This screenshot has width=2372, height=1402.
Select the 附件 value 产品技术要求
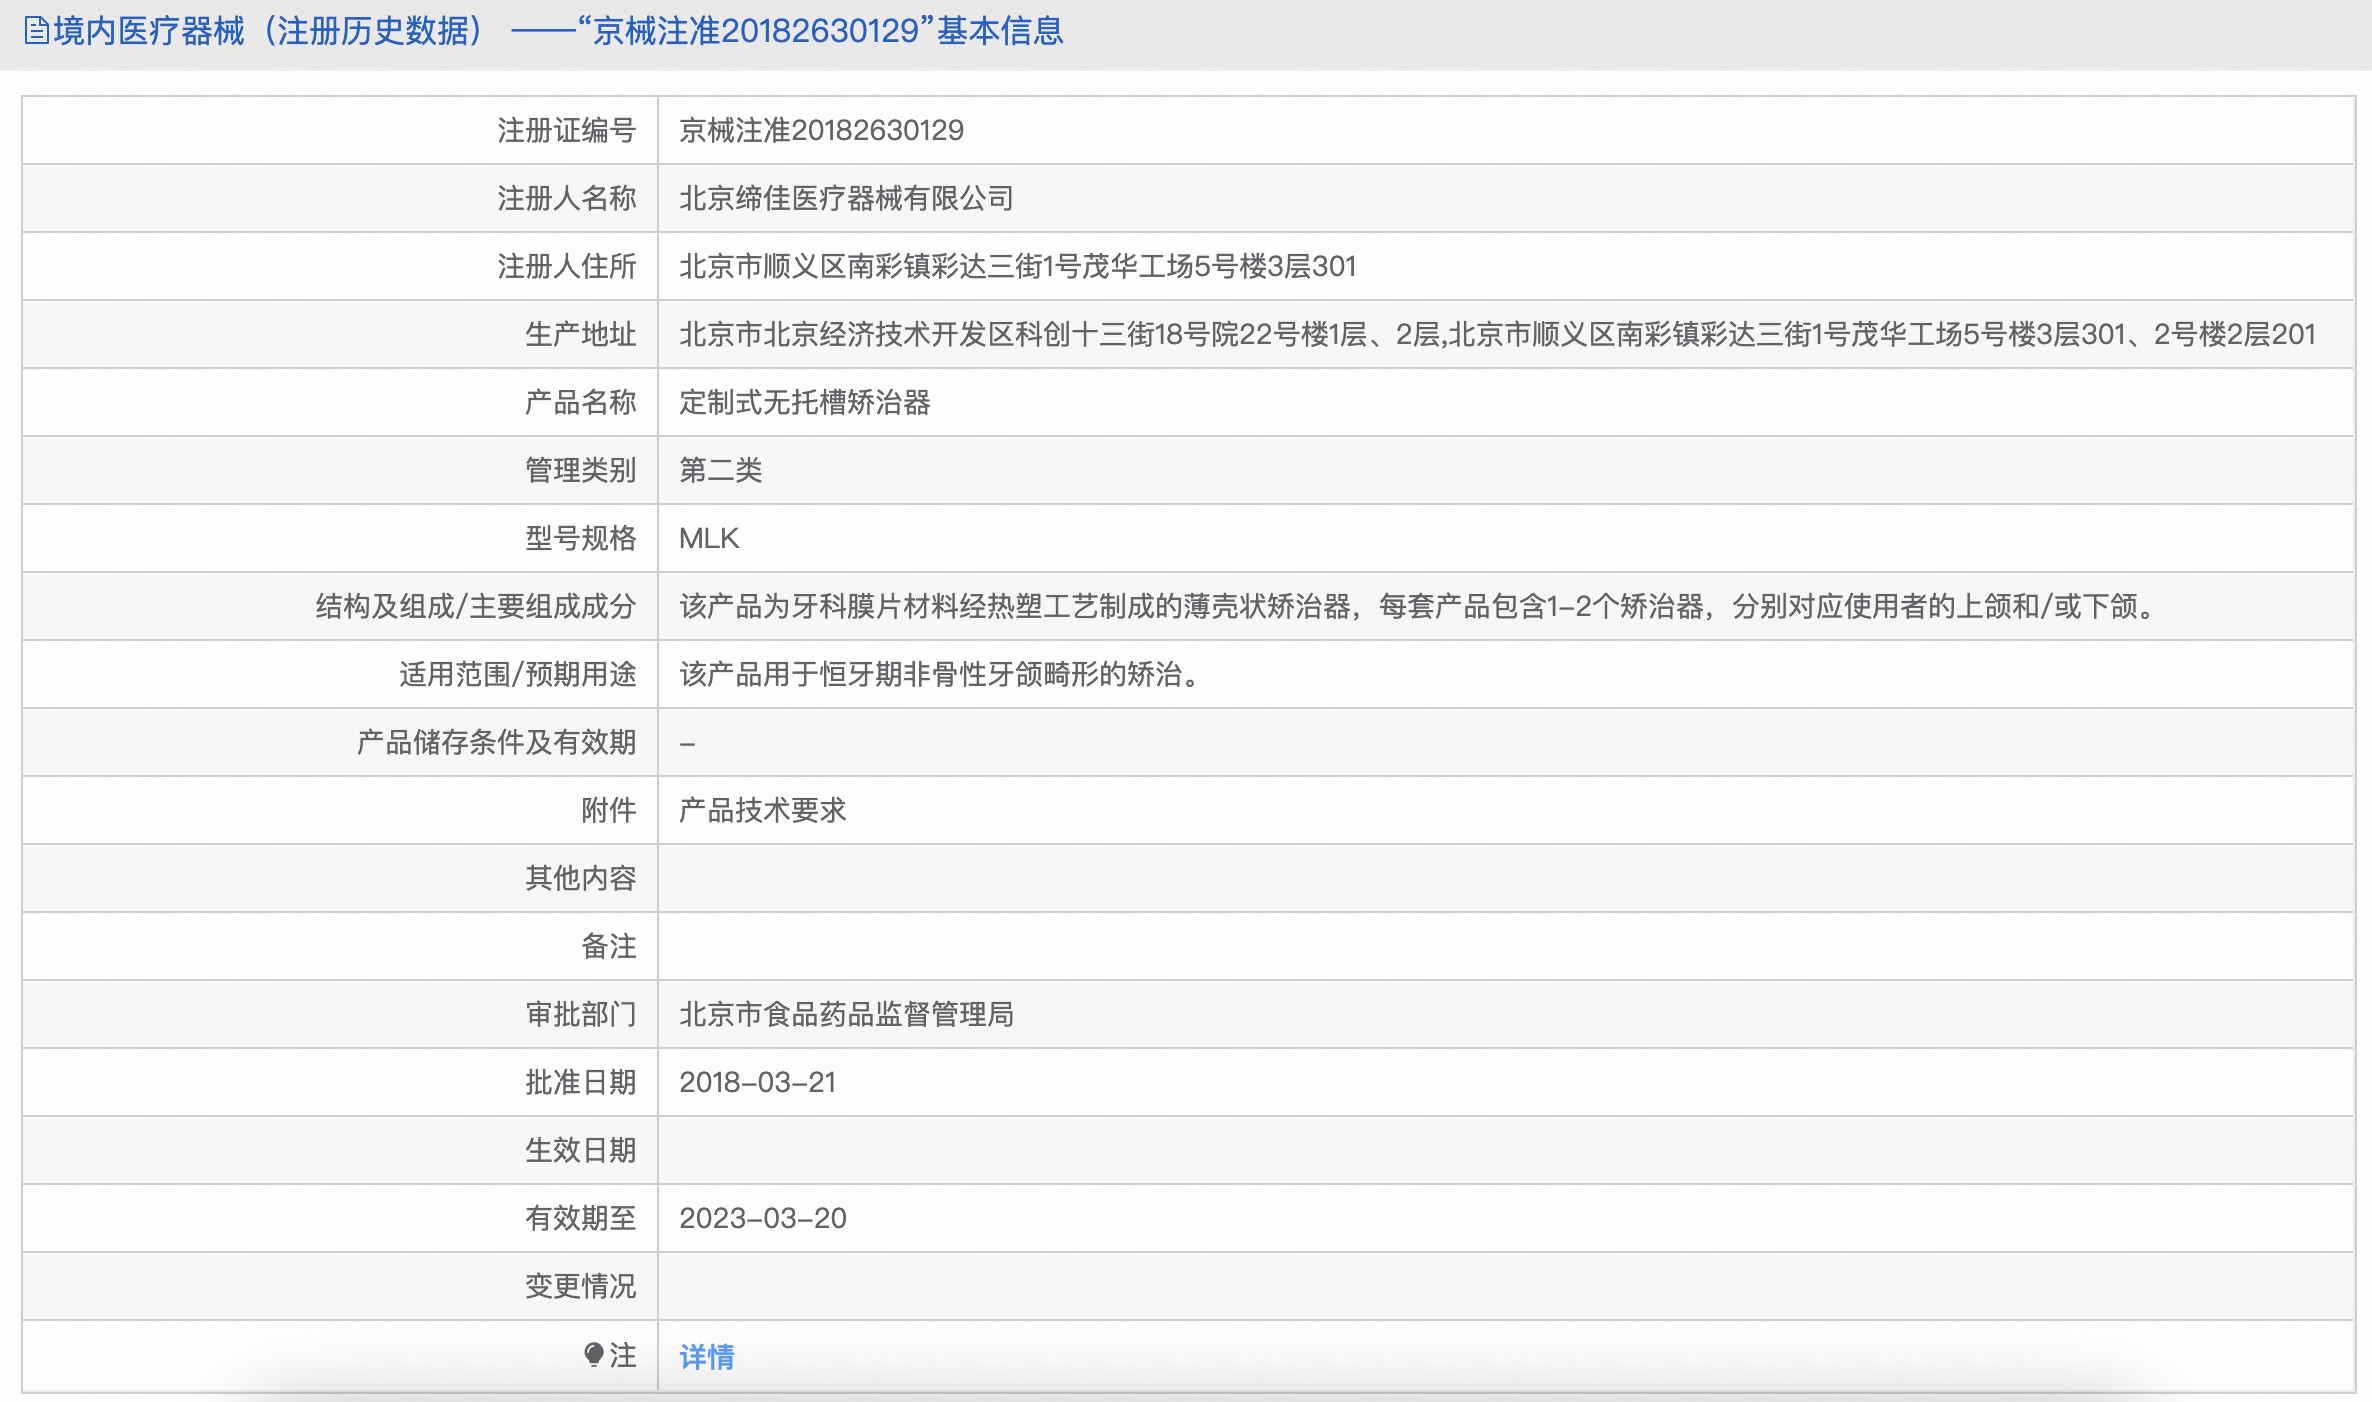[x=761, y=811]
